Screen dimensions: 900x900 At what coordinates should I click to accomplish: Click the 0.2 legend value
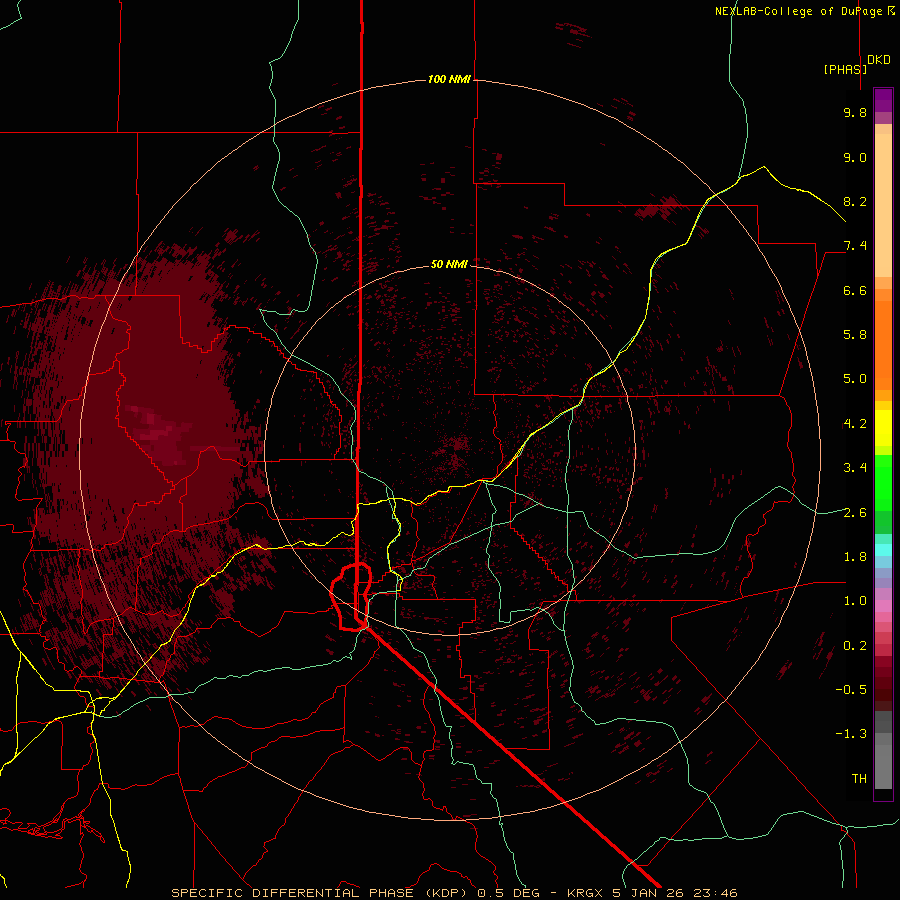point(855,646)
